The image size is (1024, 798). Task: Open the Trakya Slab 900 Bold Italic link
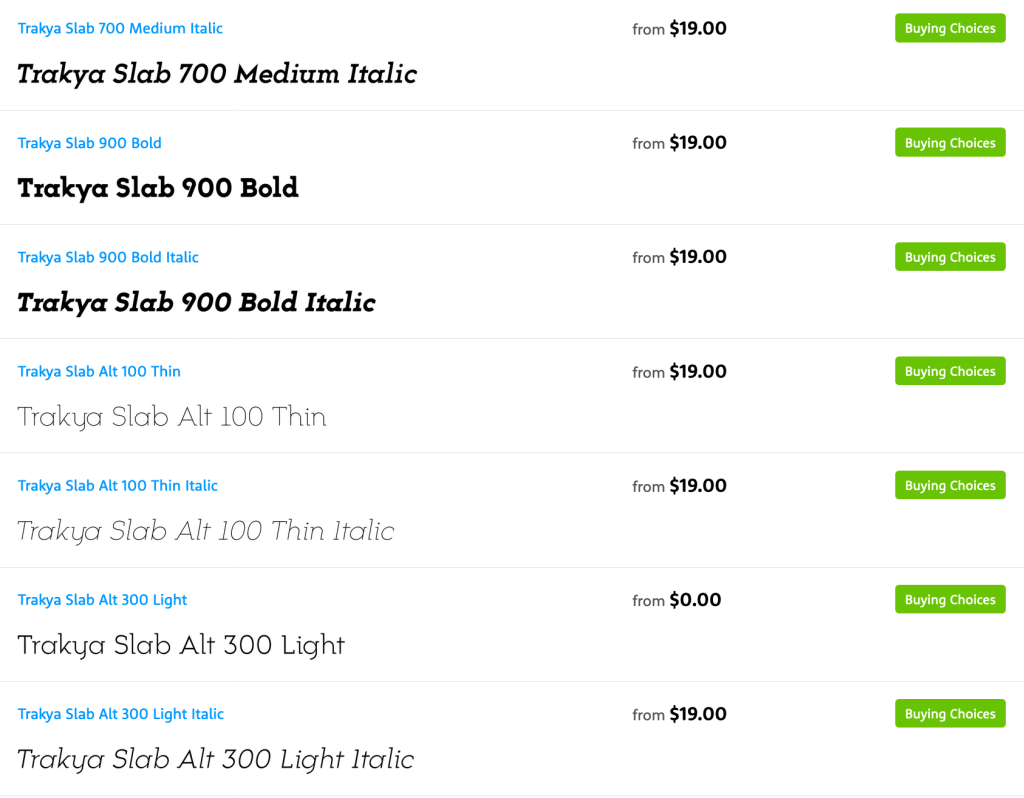108,257
